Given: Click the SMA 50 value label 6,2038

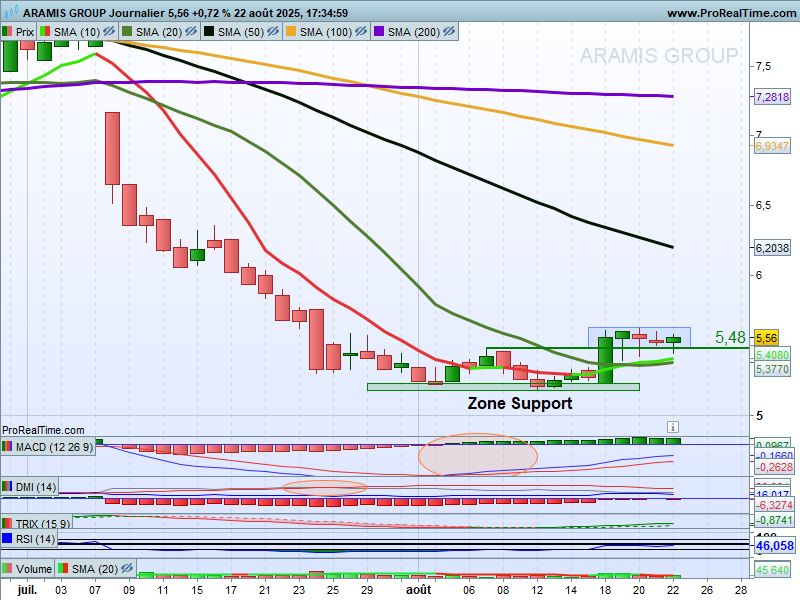Looking at the screenshot, I should tap(772, 248).
